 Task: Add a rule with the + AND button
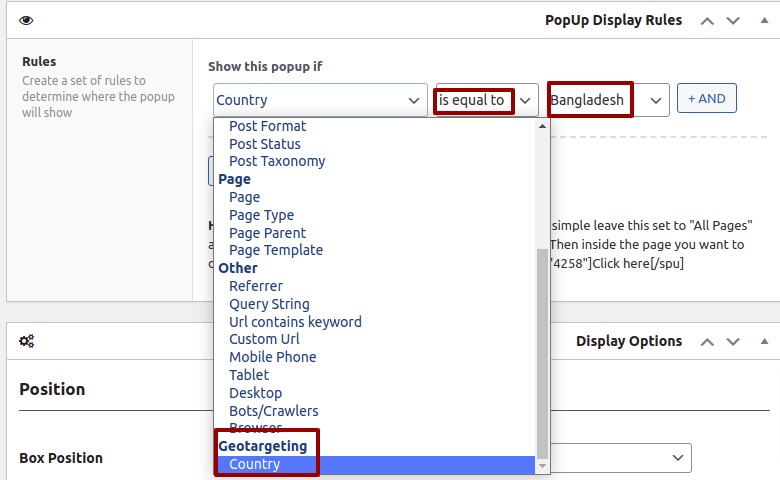click(706, 98)
